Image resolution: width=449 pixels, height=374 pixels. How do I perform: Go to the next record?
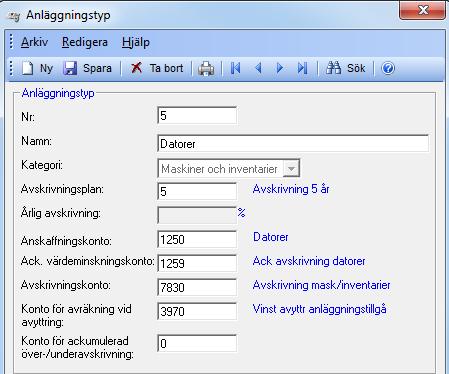(280, 68)
